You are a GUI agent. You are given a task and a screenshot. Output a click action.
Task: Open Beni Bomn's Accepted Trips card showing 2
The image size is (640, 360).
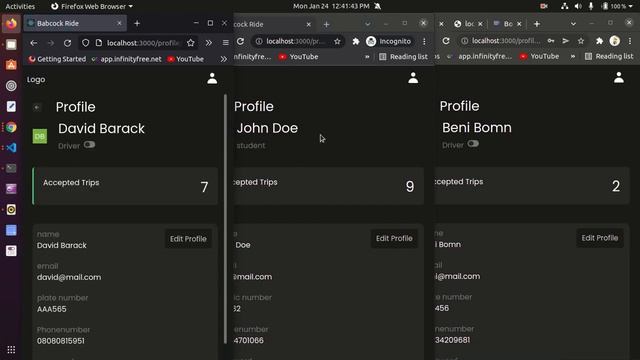(532, 185)
